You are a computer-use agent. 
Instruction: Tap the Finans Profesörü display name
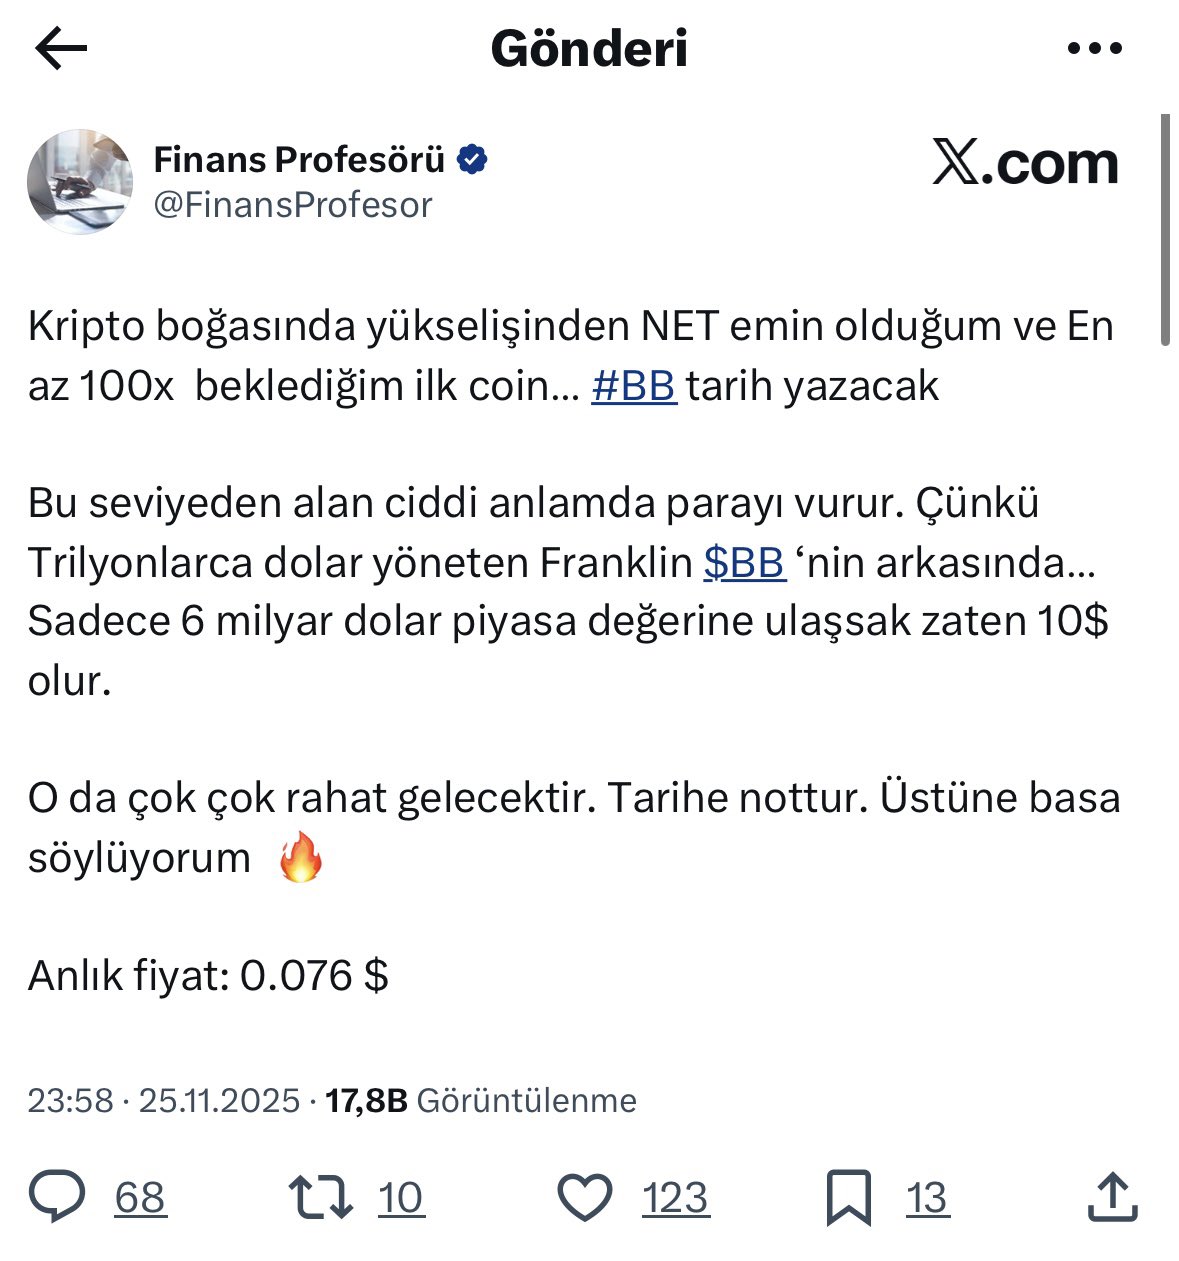click(299, 160)
